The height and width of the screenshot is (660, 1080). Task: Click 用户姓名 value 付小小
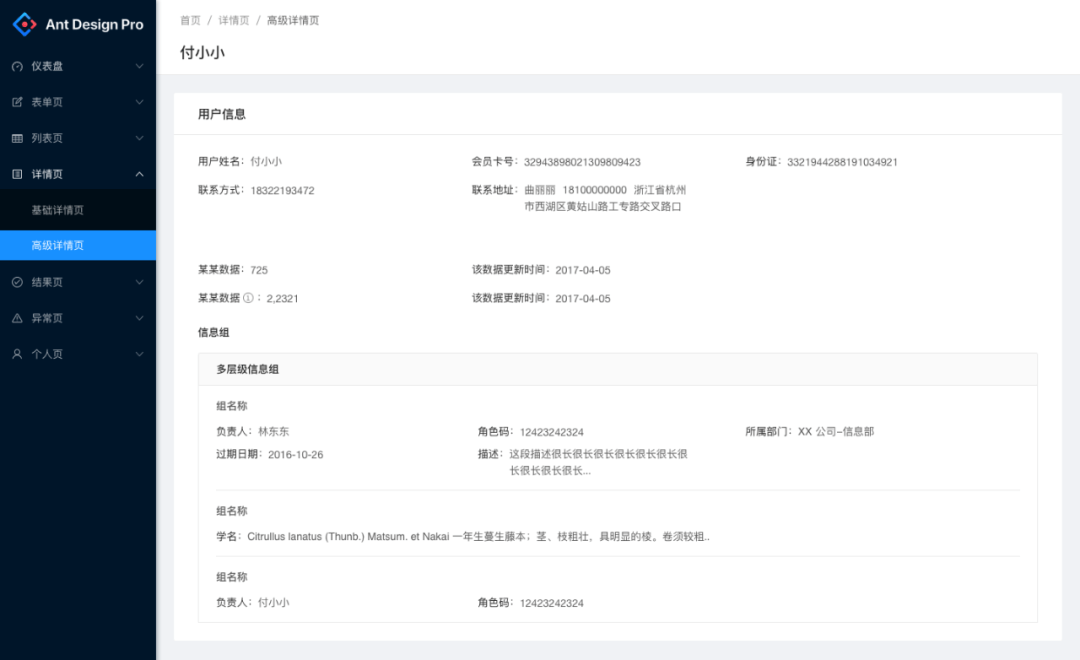266,161
